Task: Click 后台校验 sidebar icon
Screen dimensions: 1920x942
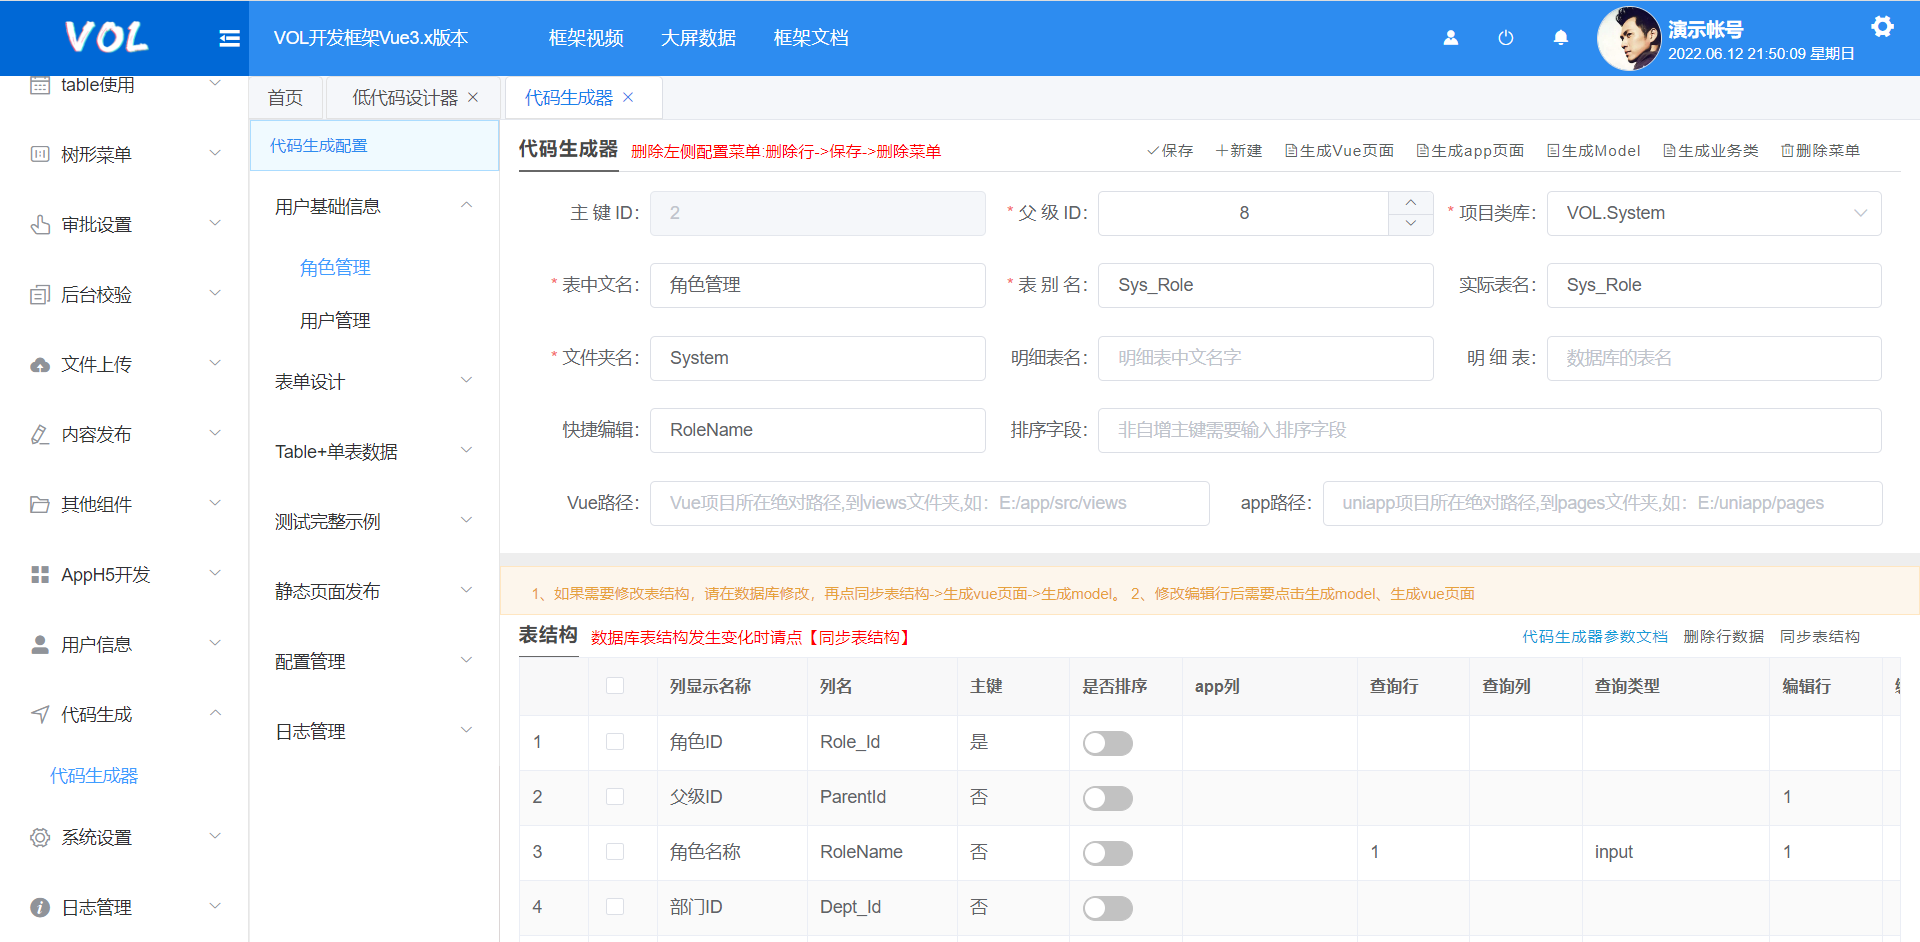Action: click(x=40, y=294)
